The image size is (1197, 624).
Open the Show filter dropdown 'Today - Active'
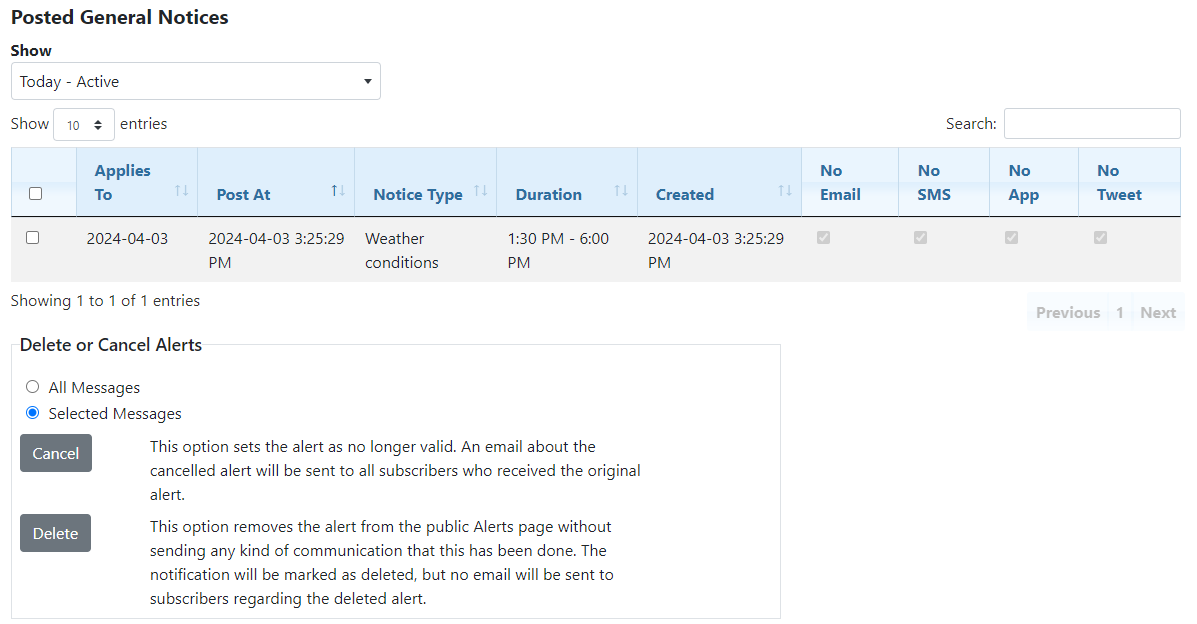[195, 81]
